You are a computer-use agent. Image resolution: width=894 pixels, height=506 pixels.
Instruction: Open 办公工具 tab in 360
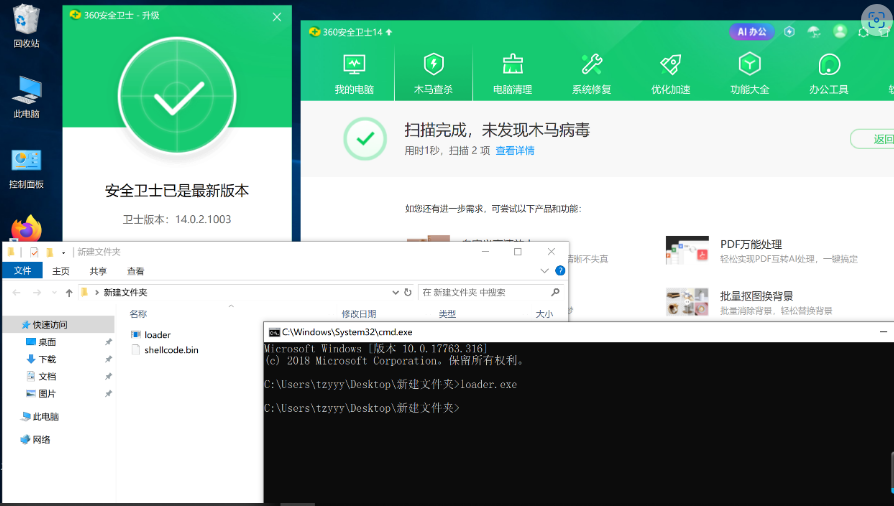[828, 74]
